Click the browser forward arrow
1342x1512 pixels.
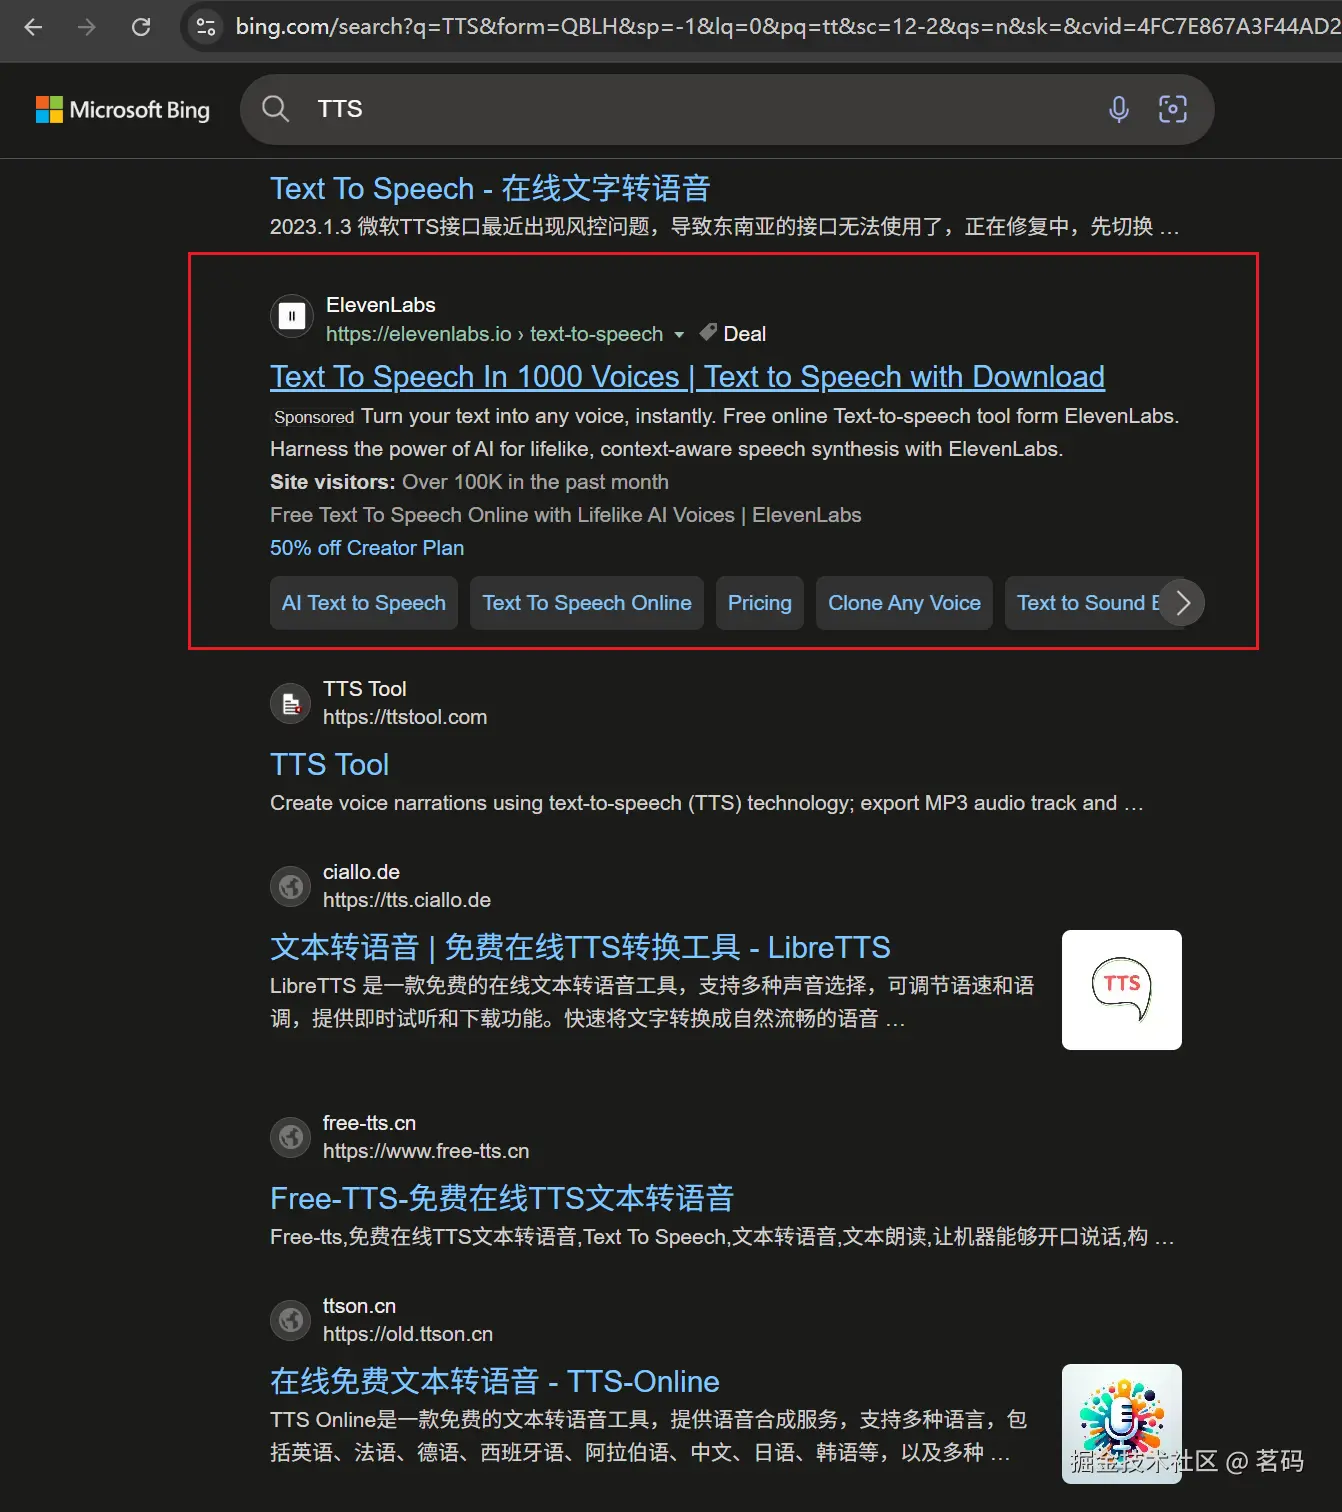click(87, 27)
